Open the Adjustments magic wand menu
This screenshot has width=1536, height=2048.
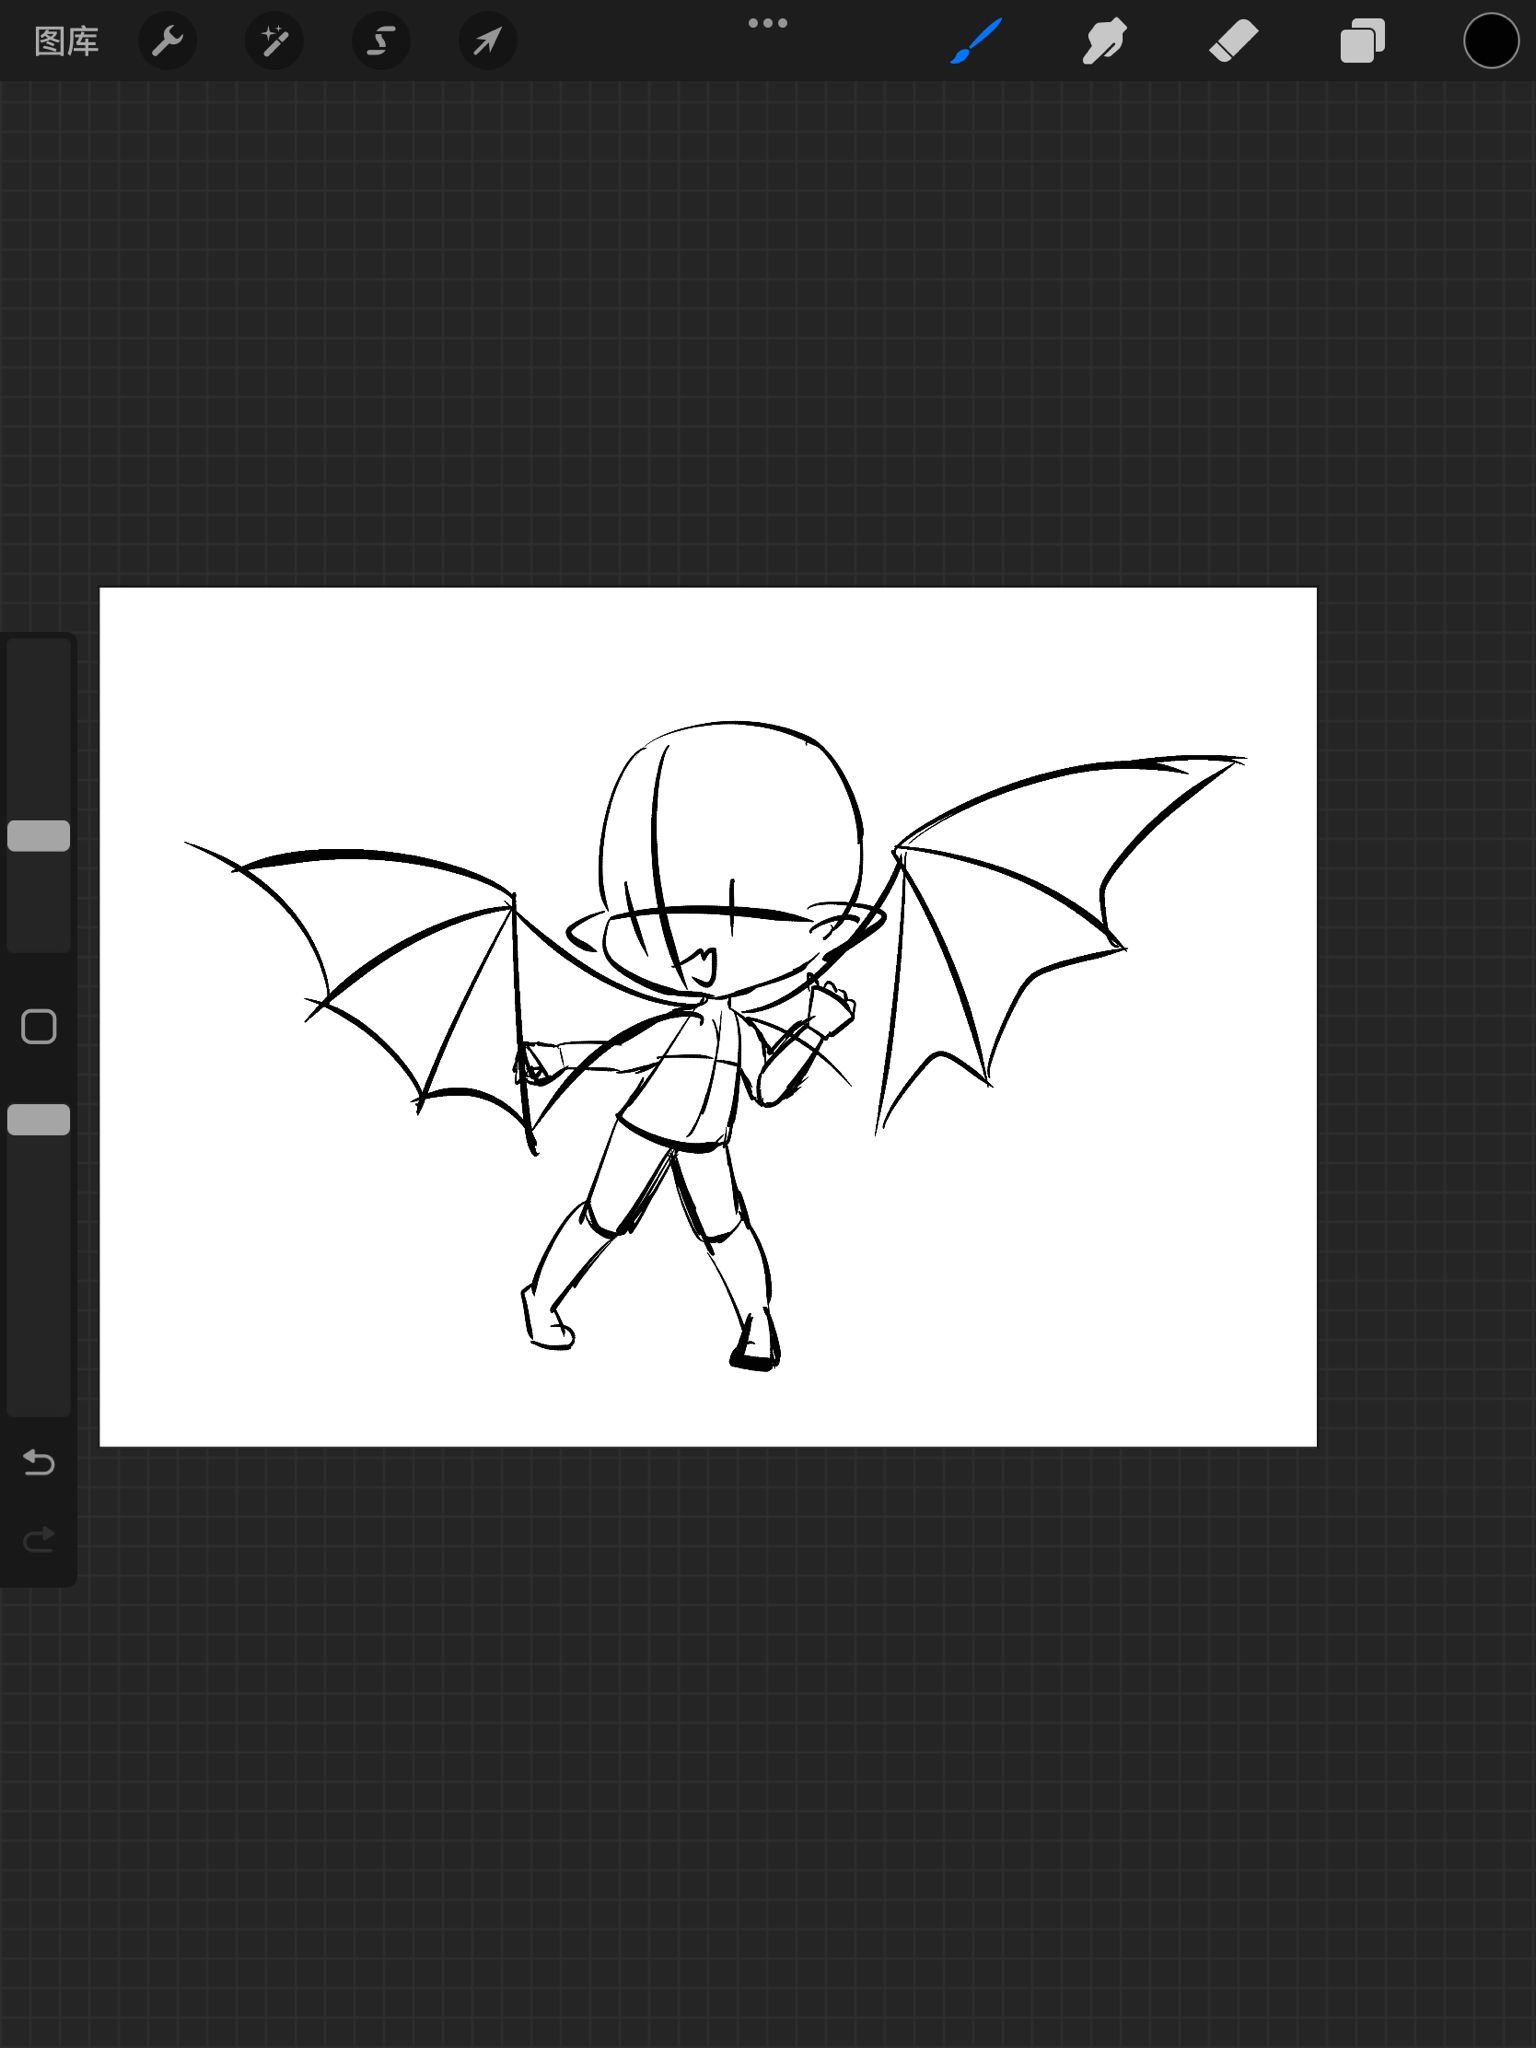[x=274, y=41]
